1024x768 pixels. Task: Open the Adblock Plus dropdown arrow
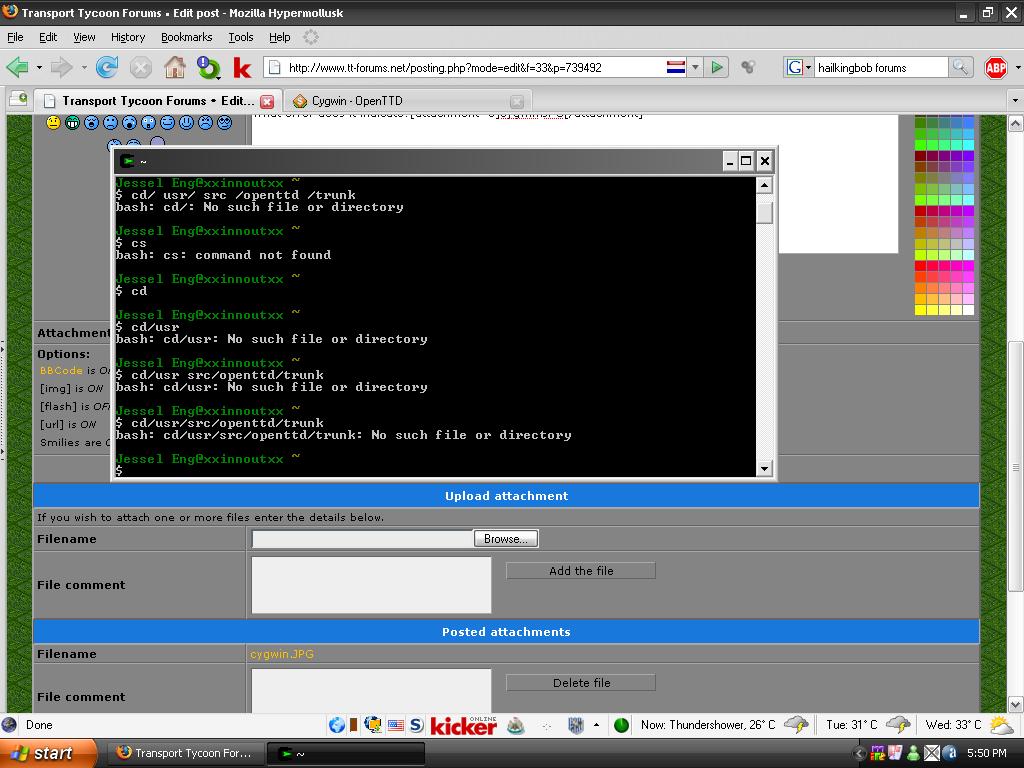pyautogui.click(x=1017, y=67)
